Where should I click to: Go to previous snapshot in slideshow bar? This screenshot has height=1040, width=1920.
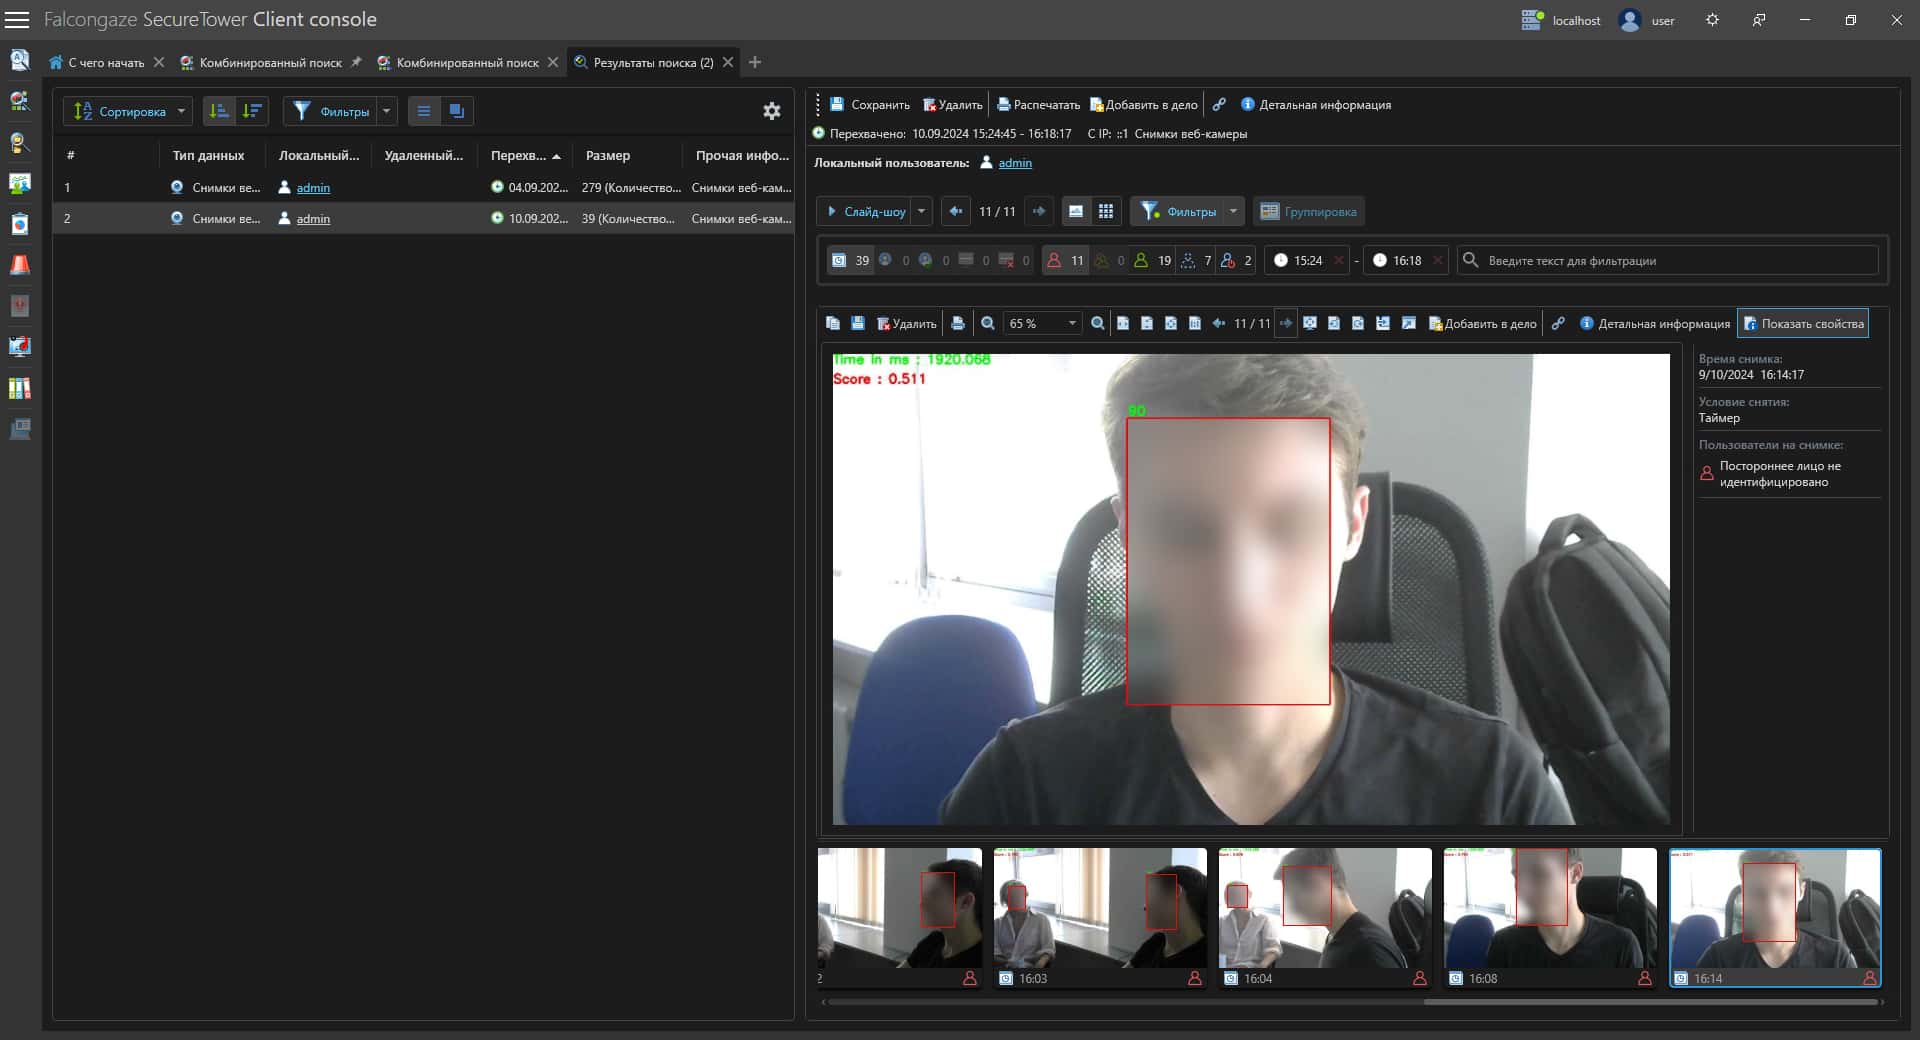coord(956,211)
